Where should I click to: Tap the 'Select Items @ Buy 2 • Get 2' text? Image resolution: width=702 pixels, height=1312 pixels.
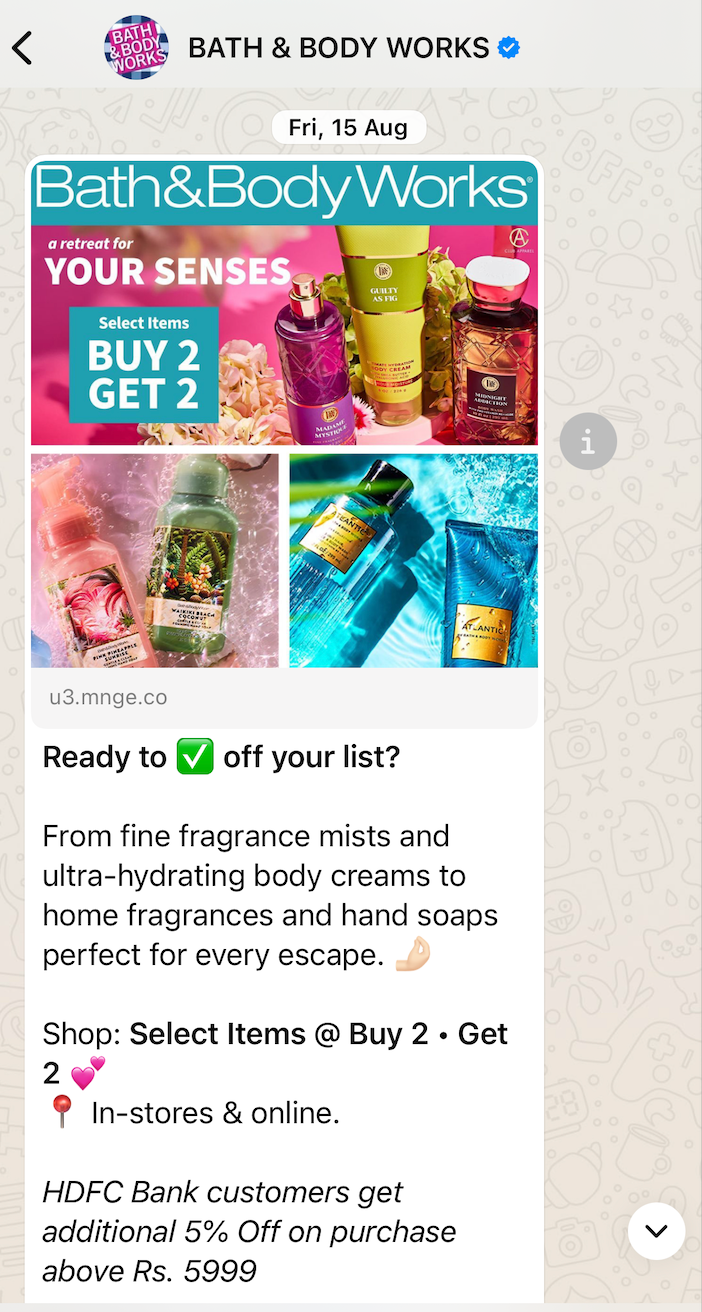pyautogui.click(x=276, y=1053)
